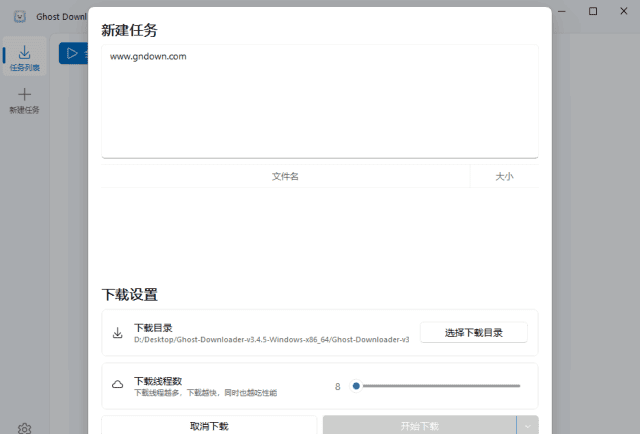
Task: Click the 下载设置 section heading
Action: 129,295
